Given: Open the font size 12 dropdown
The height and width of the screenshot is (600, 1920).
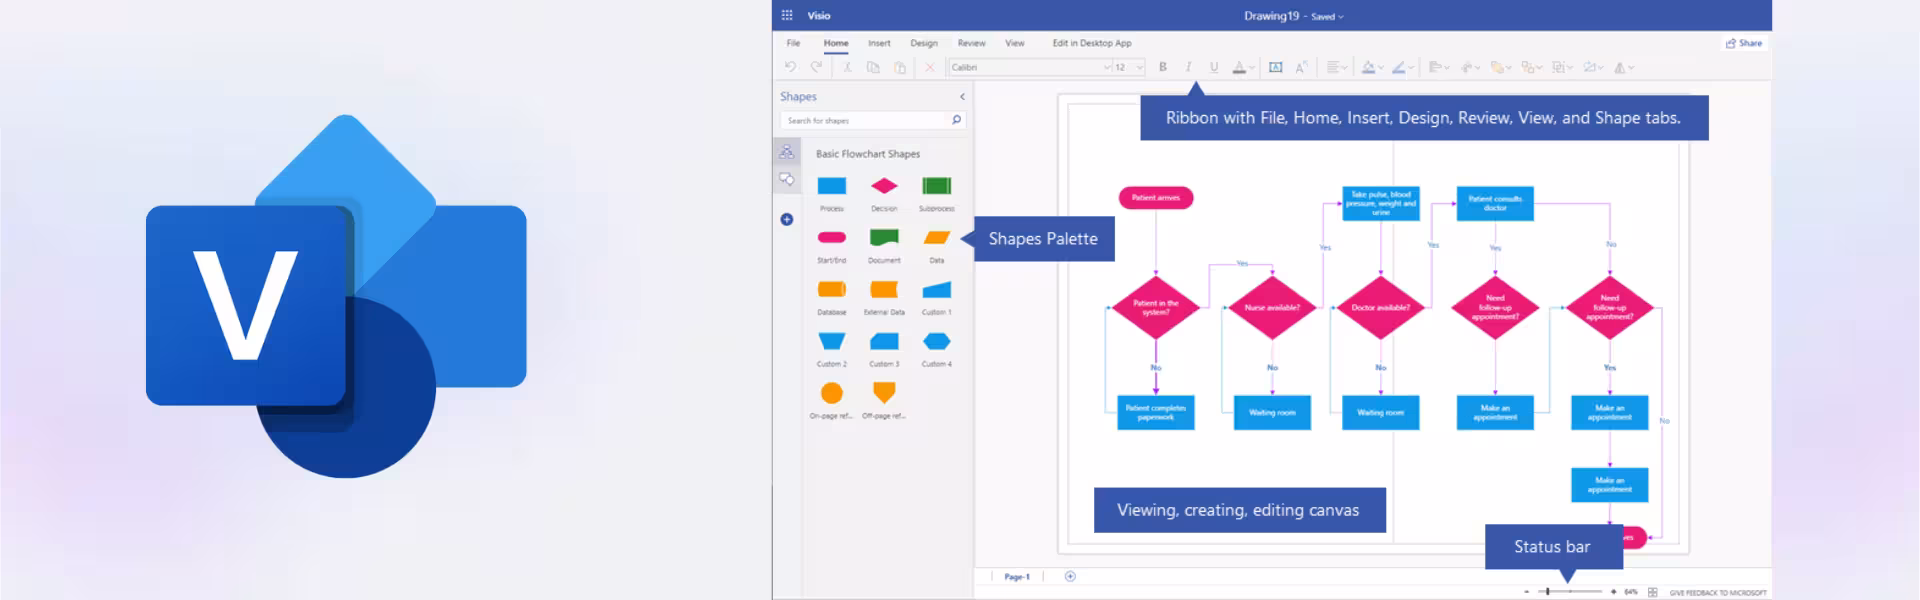Looking at the screenshot, I should 1129,67.
